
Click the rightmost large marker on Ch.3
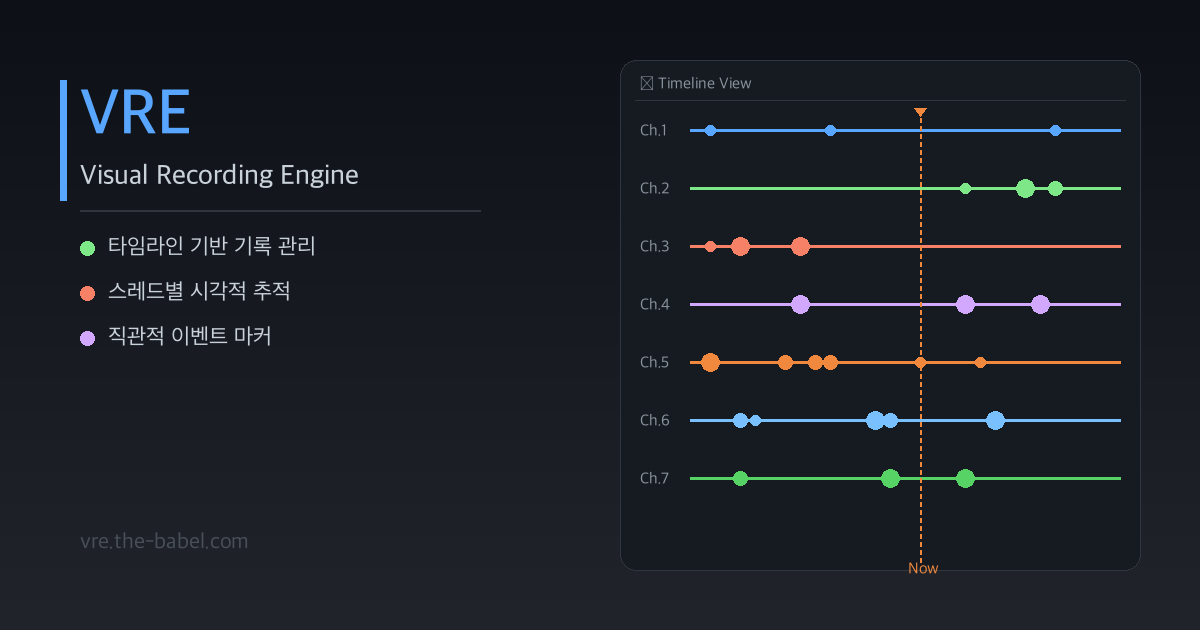click(x=800, y=246)
